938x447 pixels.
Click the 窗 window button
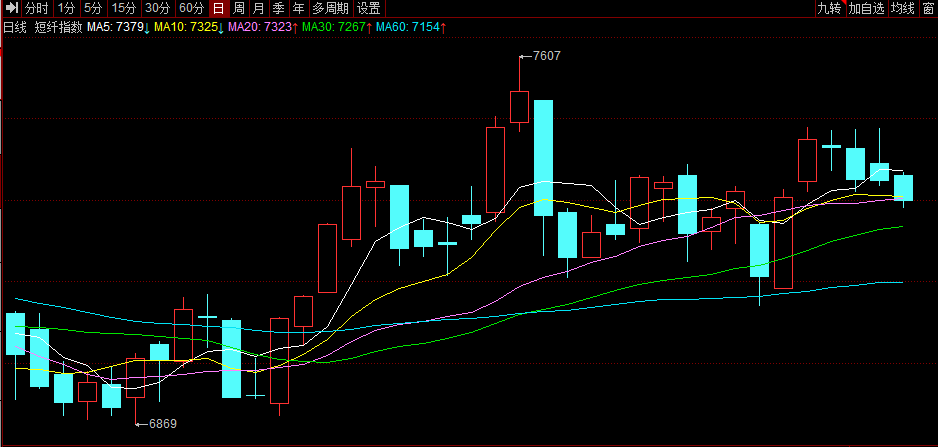click(x=928, y=8)
